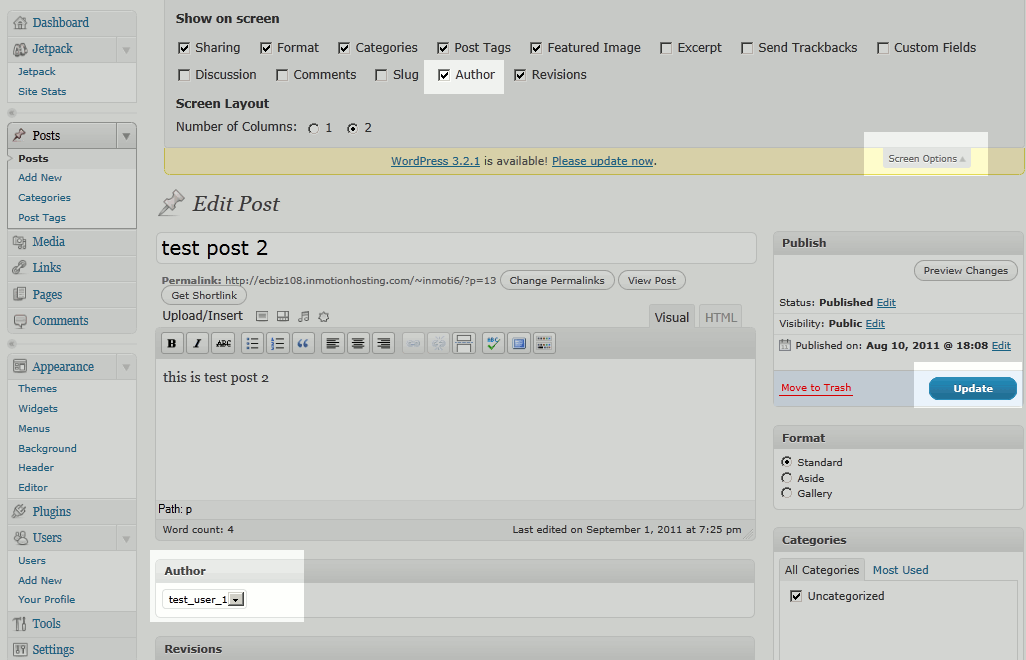The height and width of the screenshot is (660, 1026).
Task: Click the Move to Trash link
Action: 816,388
